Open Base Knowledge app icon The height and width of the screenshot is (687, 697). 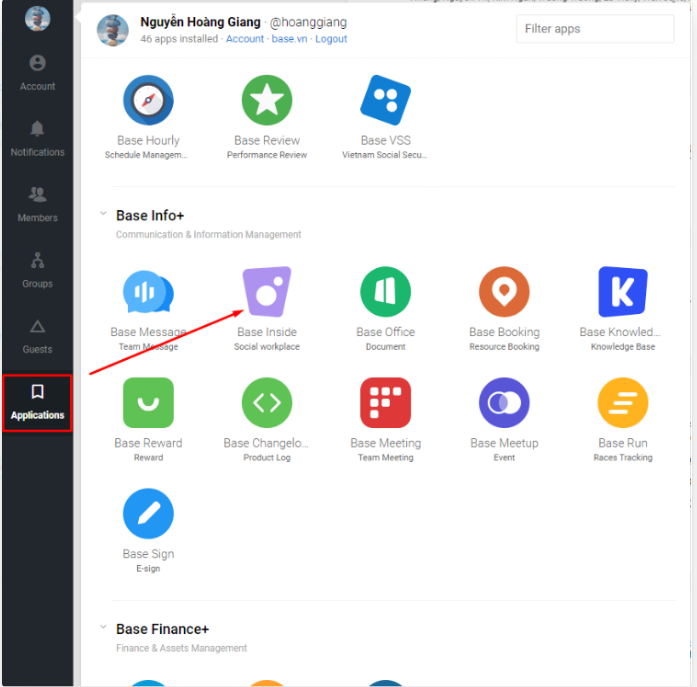[x=623, y=292]
